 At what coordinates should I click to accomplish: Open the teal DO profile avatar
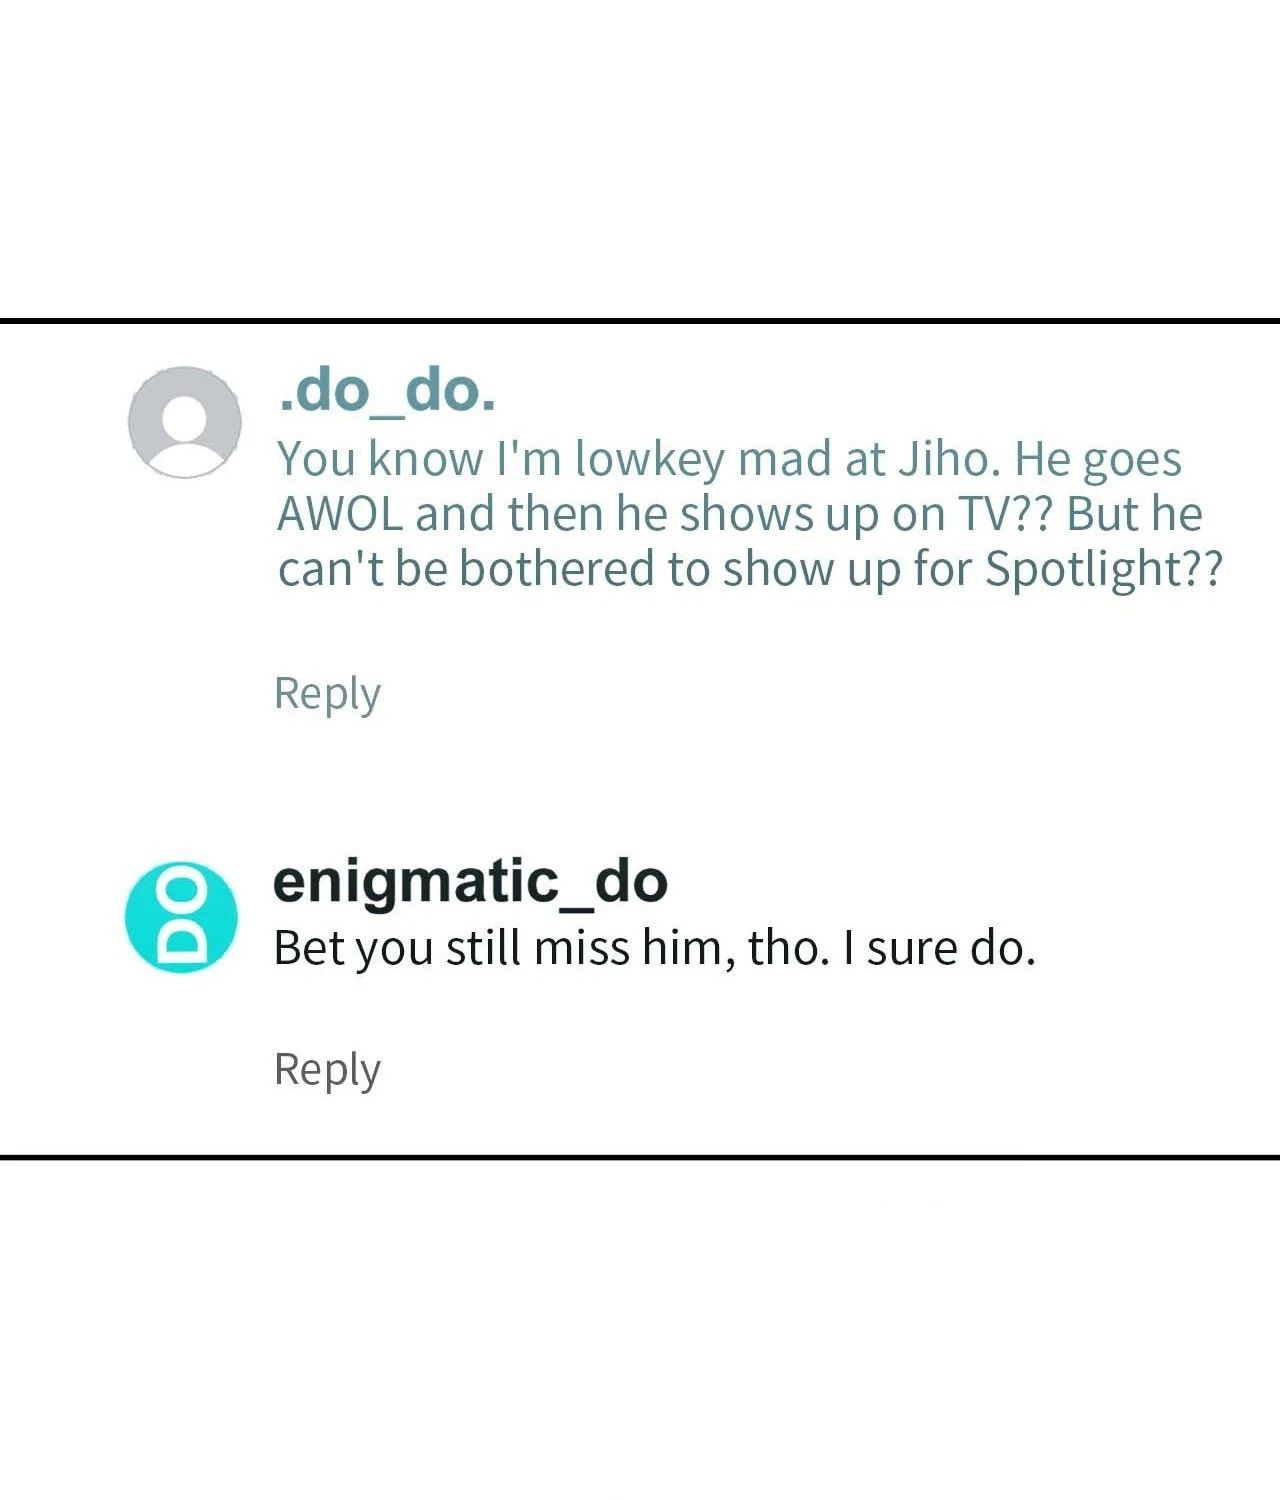tap(182, 917)
